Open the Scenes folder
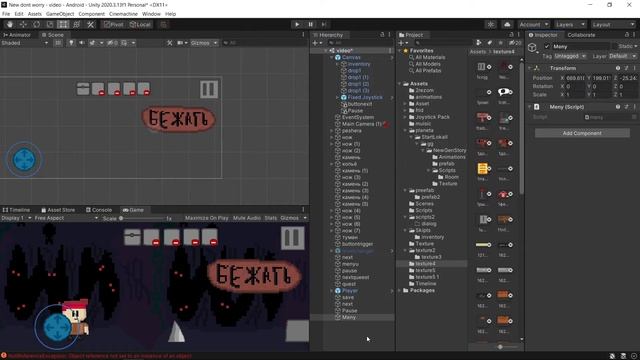This screenshot has width=640, height=360. pyautogui.click(x=424, y=204)
